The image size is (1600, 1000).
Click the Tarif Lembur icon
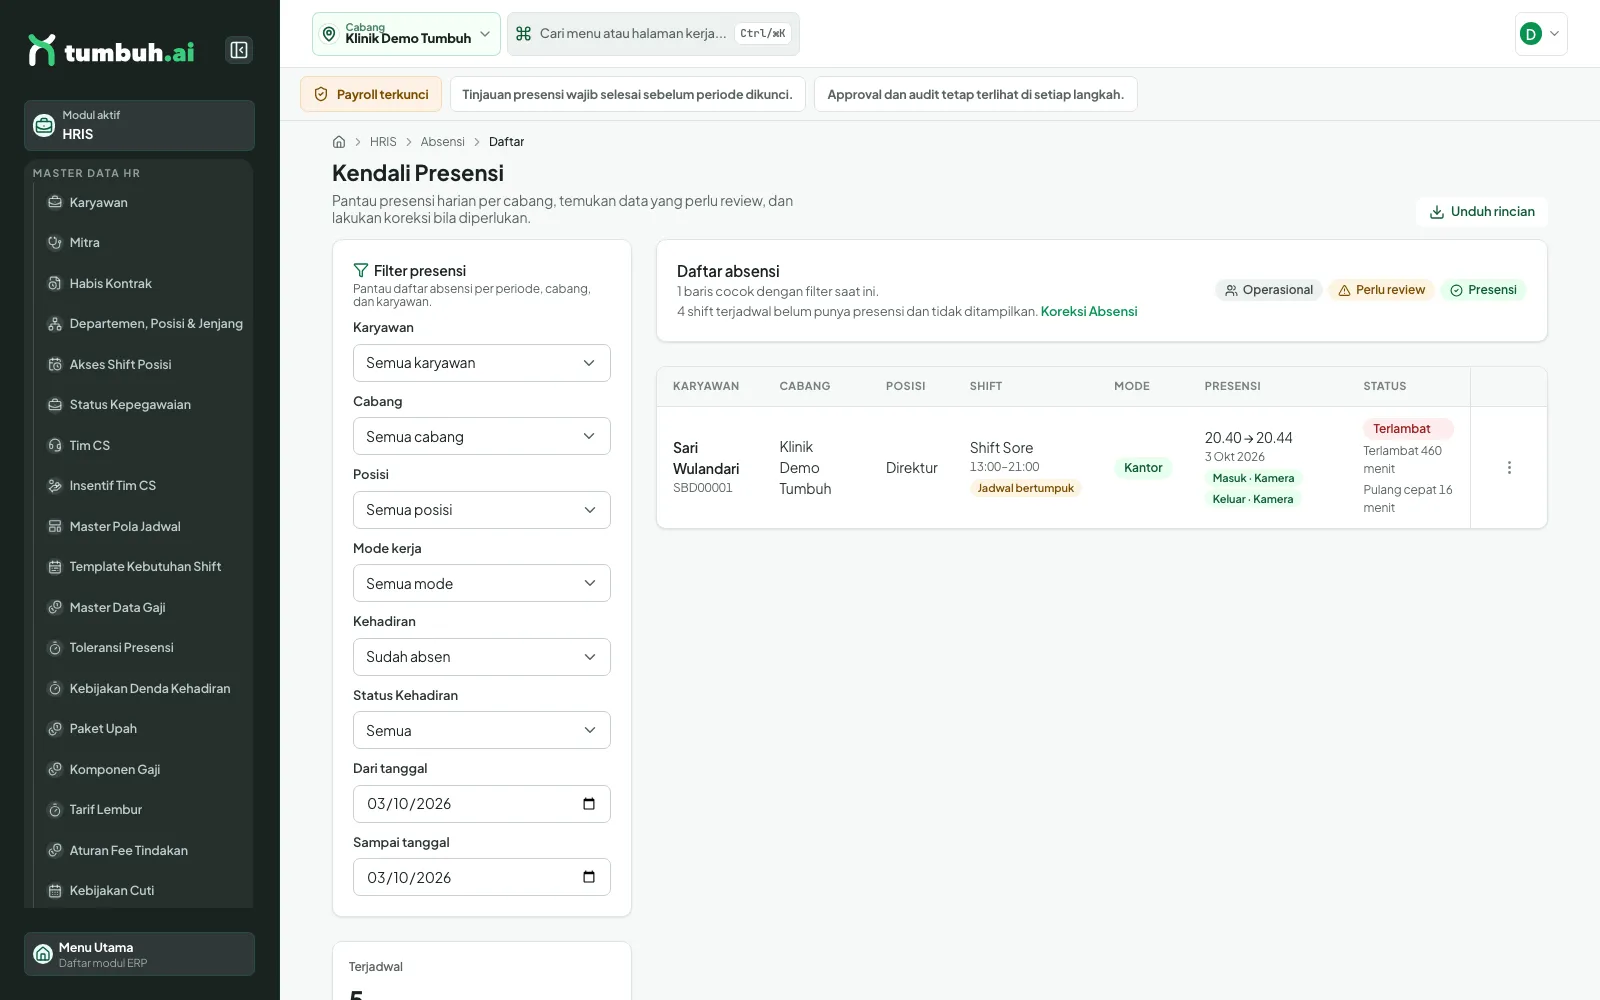coord(55,809)
